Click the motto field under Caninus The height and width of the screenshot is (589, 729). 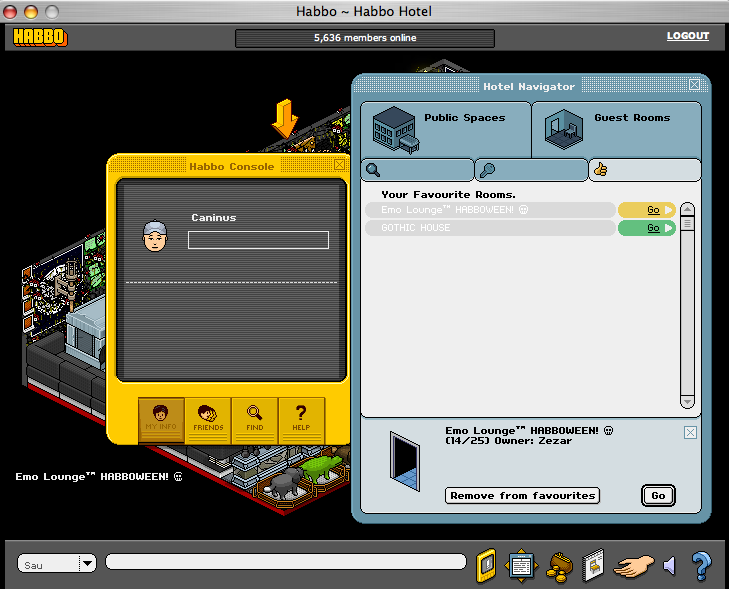click(x=258, y=240)
